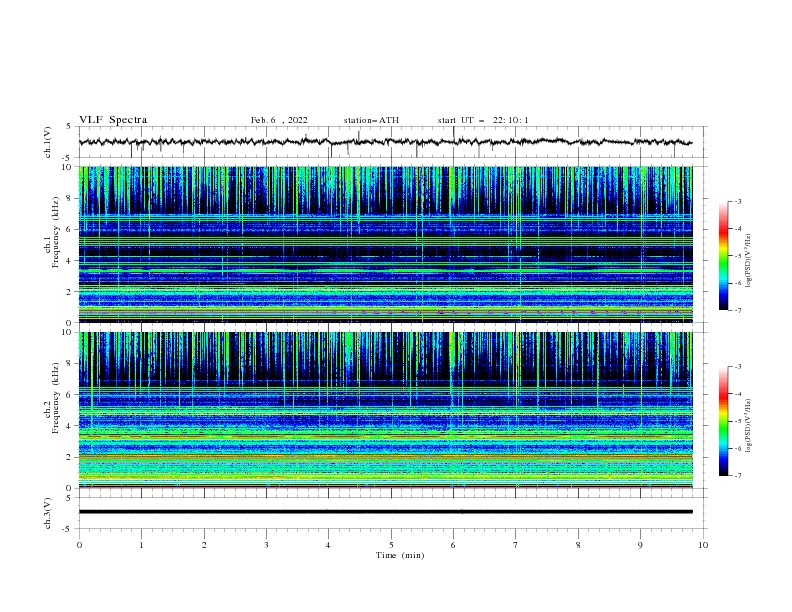Click inside the ch.1 spectrogram panel
Viewport: 792px width, 612px height.
coord(385,244)
